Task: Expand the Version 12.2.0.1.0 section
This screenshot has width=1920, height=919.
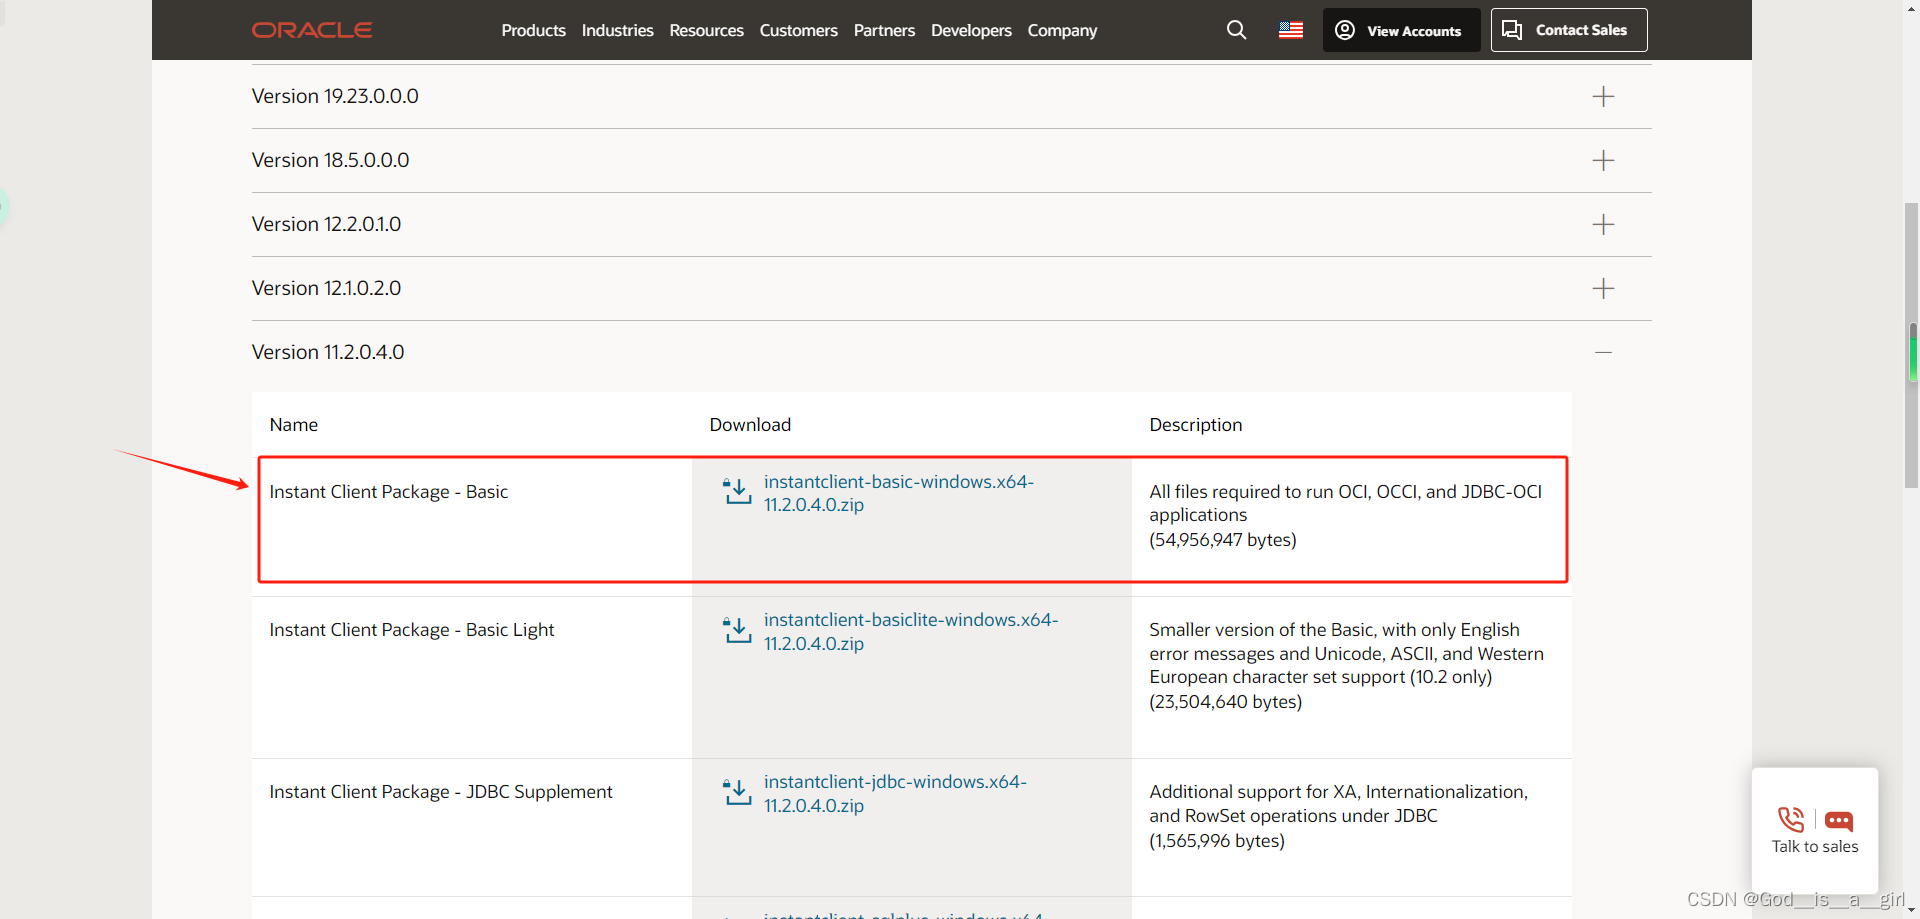Action: pyautogui.click(x=1603, y=224)
